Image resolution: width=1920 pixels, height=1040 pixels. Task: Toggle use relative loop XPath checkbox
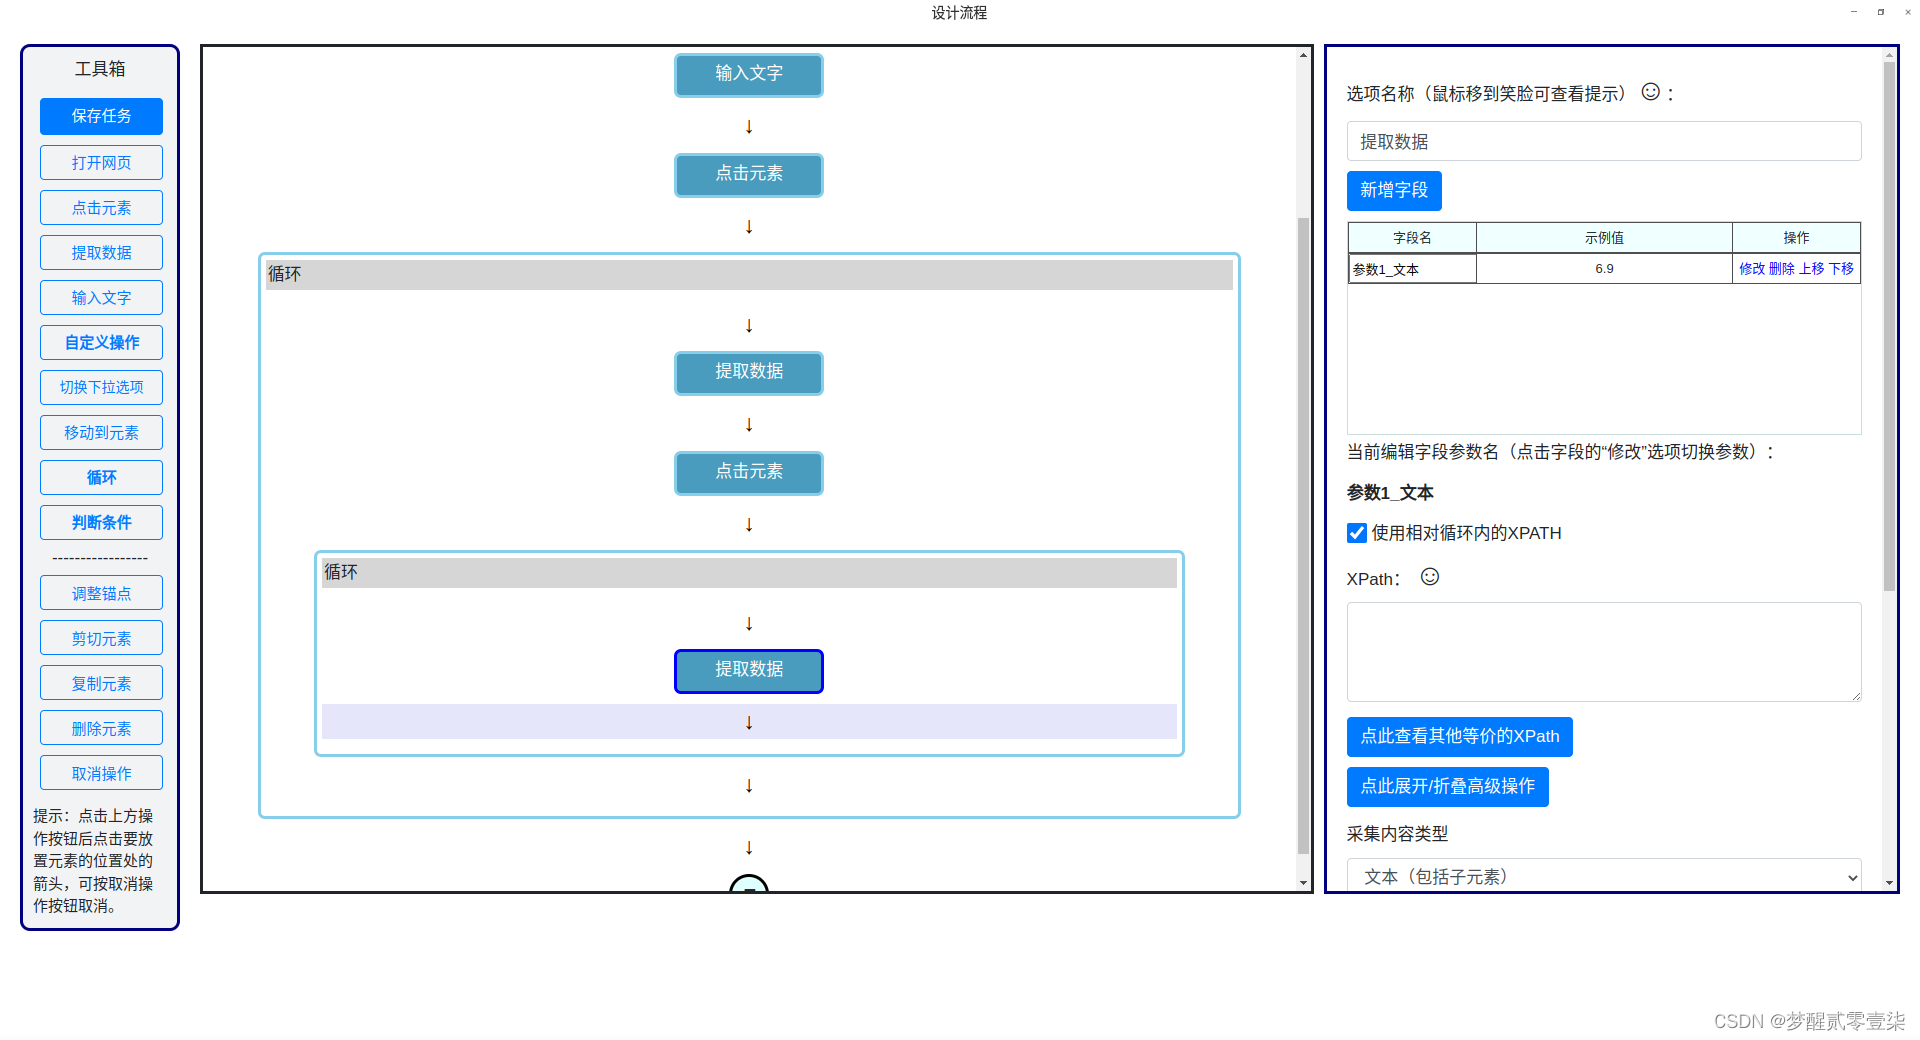coord(1357,533)
